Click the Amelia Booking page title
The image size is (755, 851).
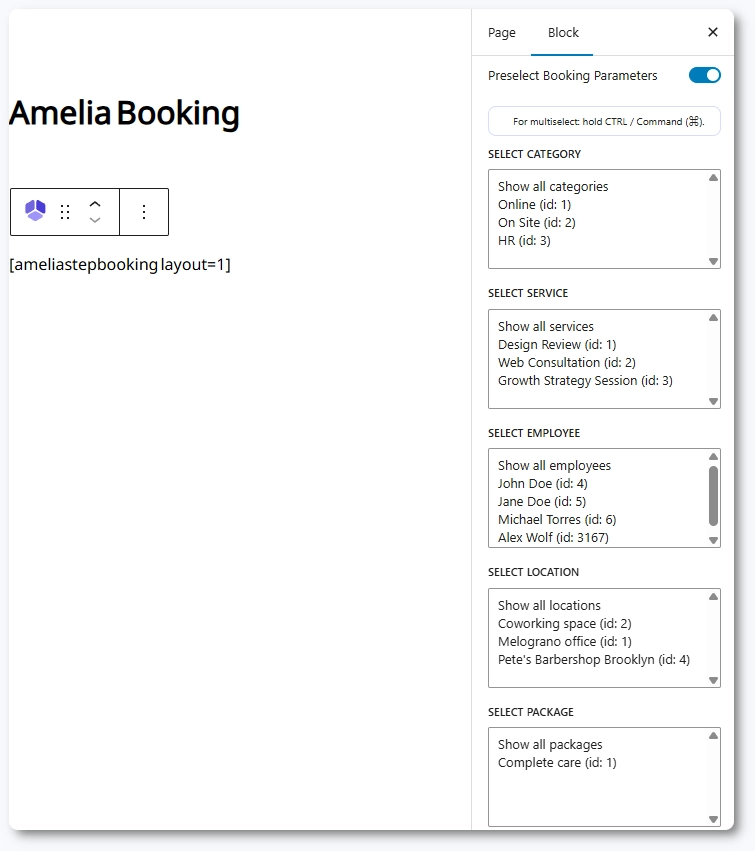pos(124,113)
